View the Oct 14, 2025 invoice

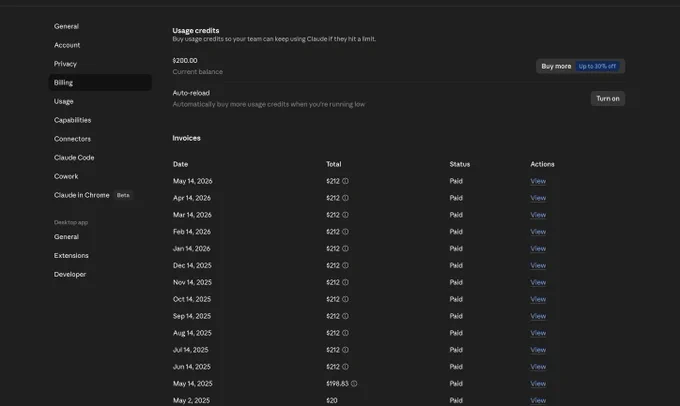coord(538,299)
